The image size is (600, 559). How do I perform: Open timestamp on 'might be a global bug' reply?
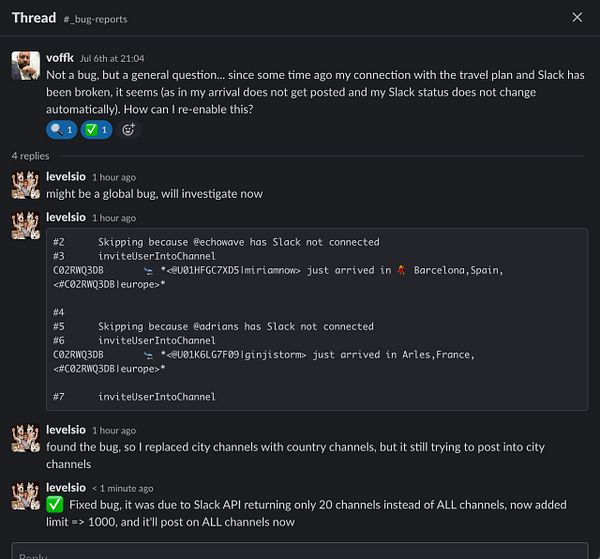pos(113,178)
